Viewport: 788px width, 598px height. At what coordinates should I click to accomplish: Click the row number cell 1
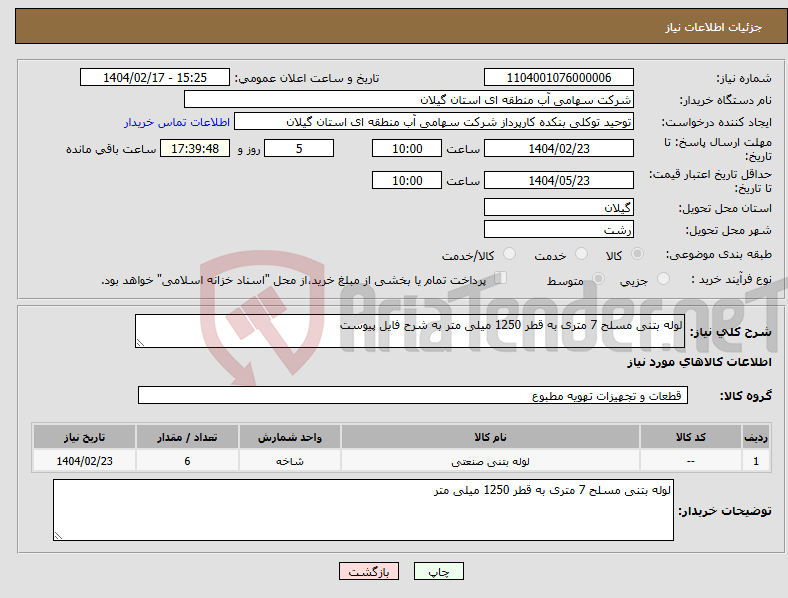(756, 460)
